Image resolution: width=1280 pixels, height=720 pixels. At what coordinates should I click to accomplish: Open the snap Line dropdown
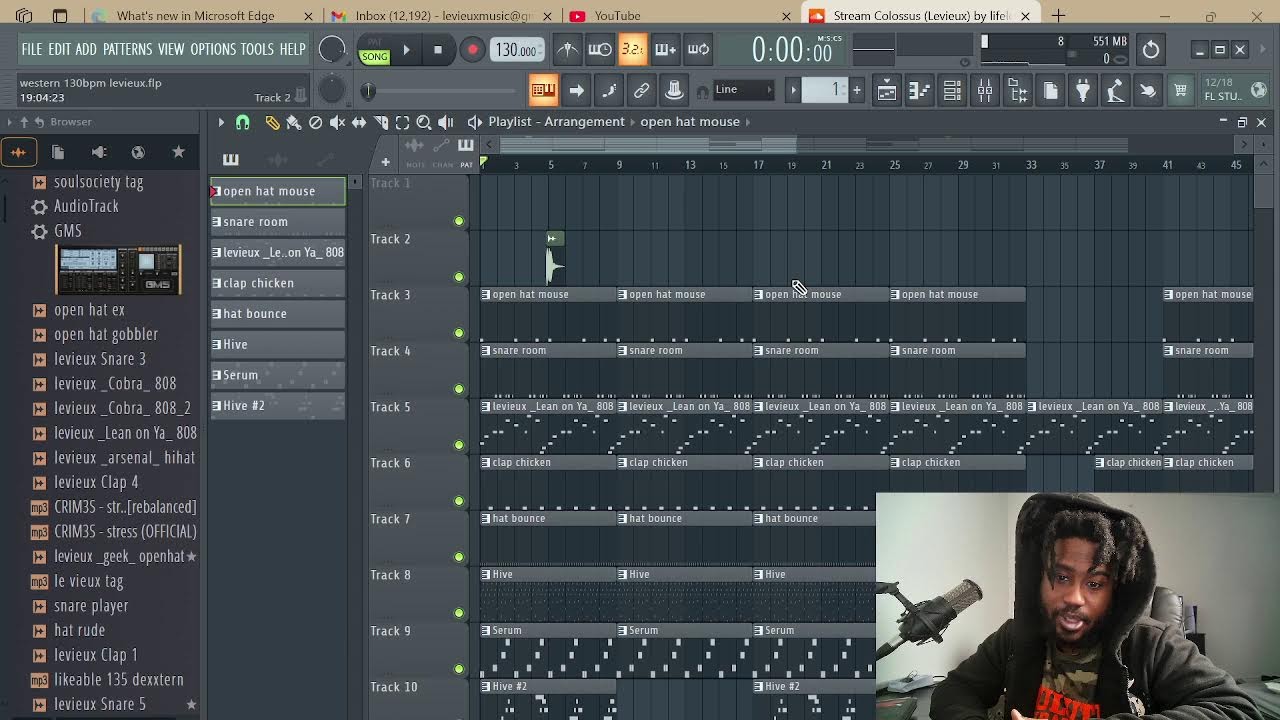pyautogui.click(x=742, y=90)
